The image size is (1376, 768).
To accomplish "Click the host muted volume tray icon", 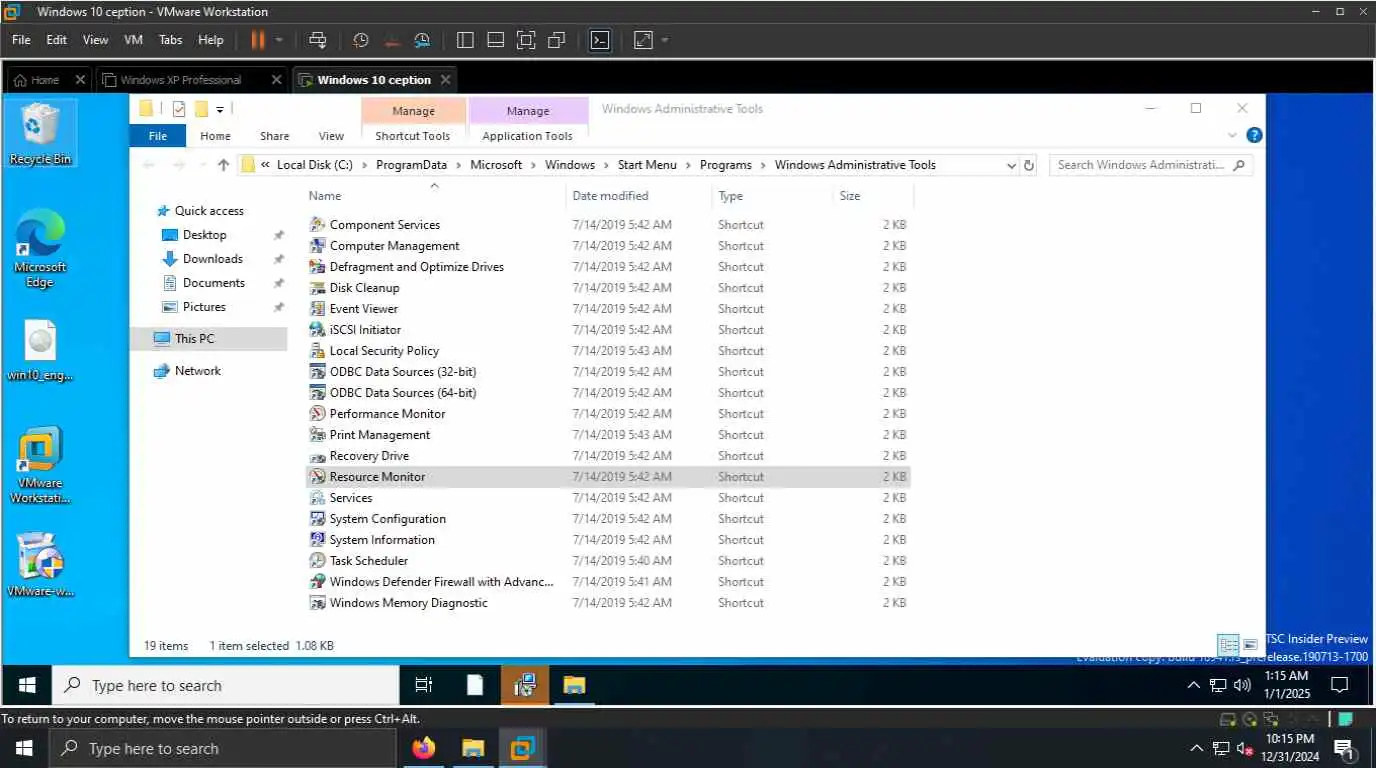I will (x=1246, y=748).
